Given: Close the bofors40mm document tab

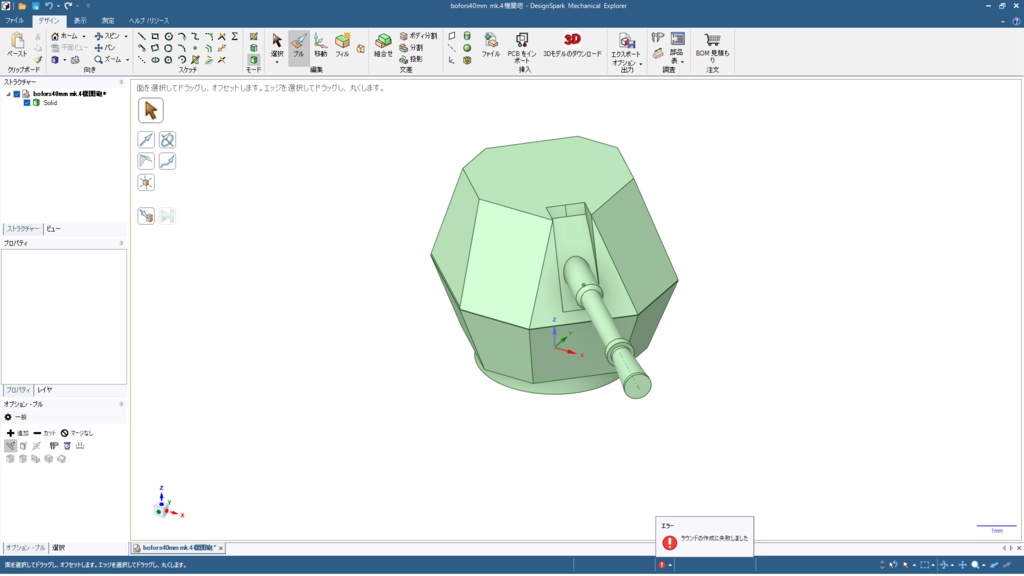Looking at the screenshot, I should pos(221,548).
